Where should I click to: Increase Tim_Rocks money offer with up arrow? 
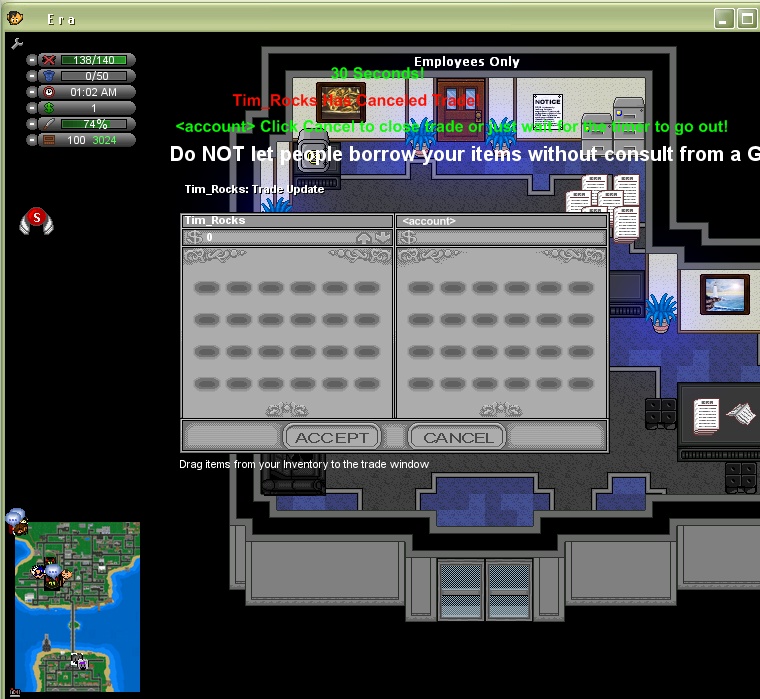coord(364,237)
